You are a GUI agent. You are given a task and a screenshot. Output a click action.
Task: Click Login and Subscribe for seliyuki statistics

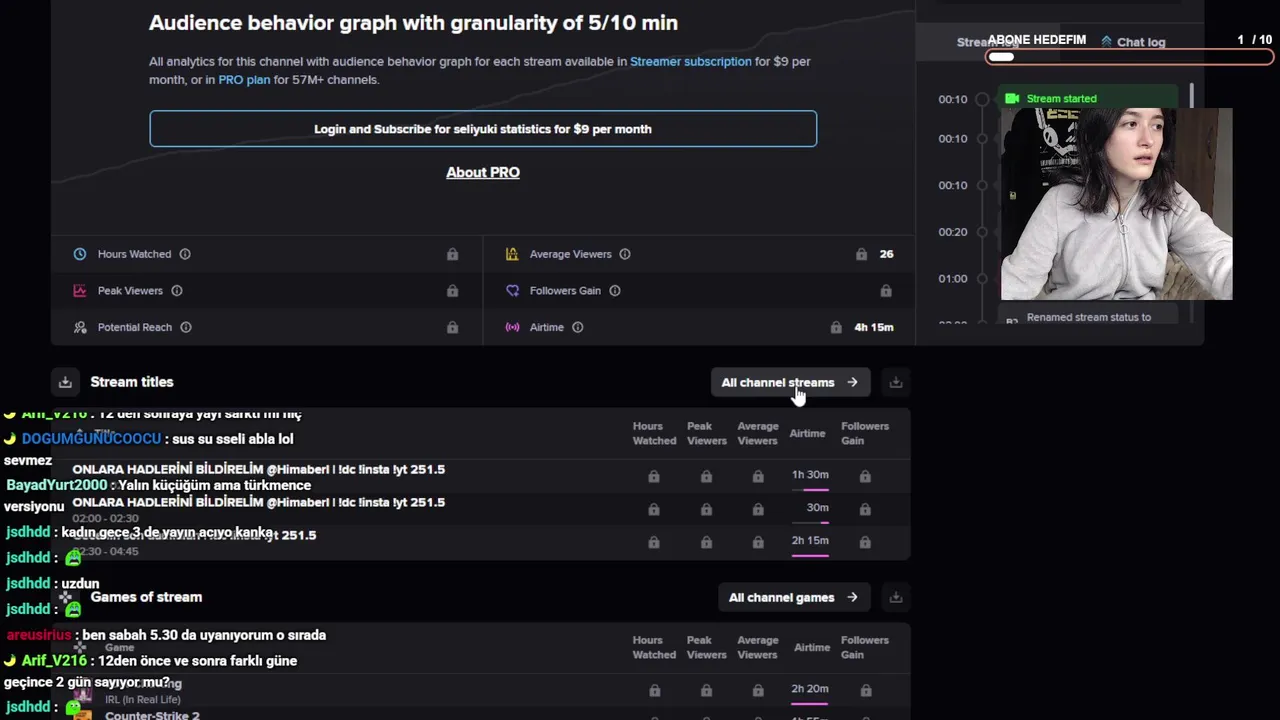pos(483,129)
